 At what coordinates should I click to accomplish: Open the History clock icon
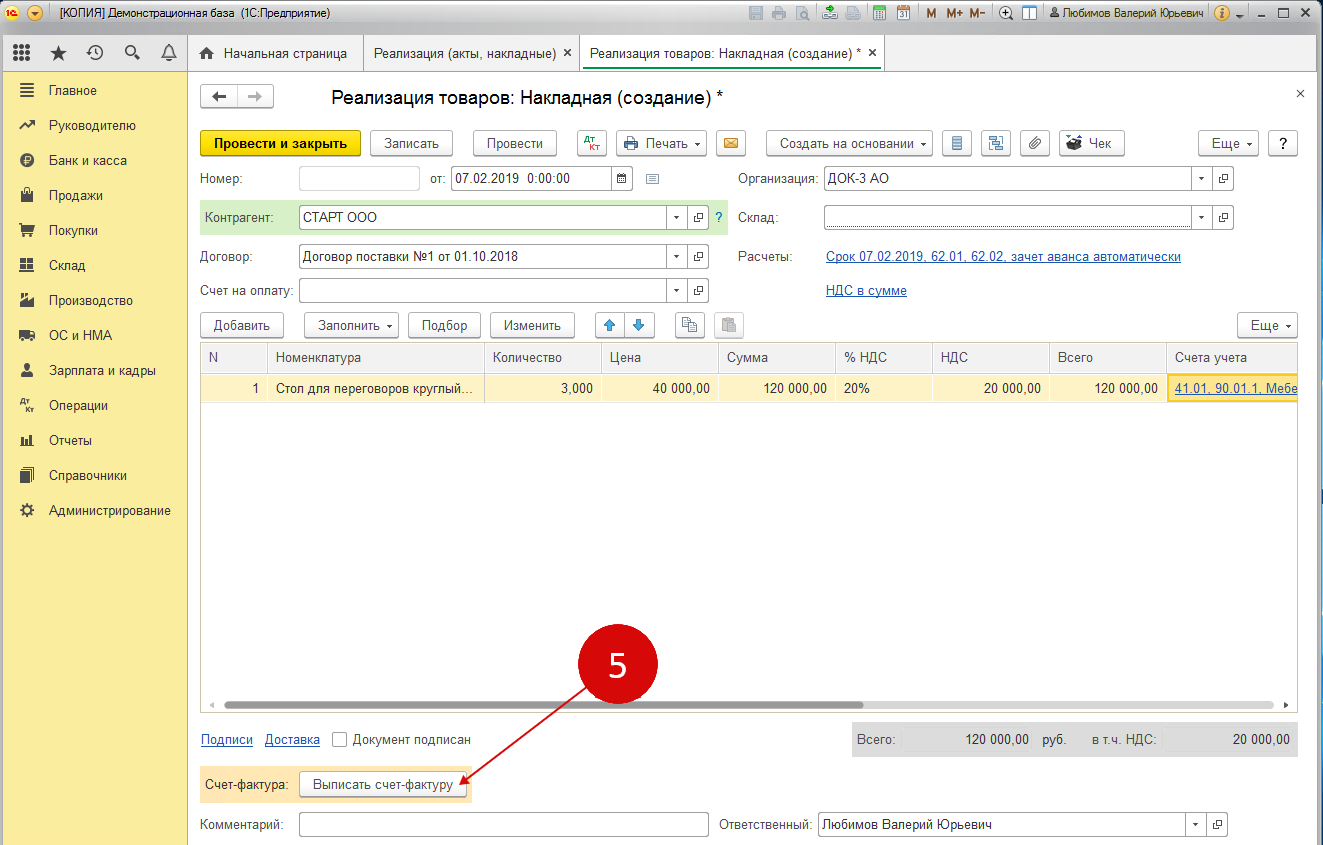pyautogui.click(x=95, y=53)
